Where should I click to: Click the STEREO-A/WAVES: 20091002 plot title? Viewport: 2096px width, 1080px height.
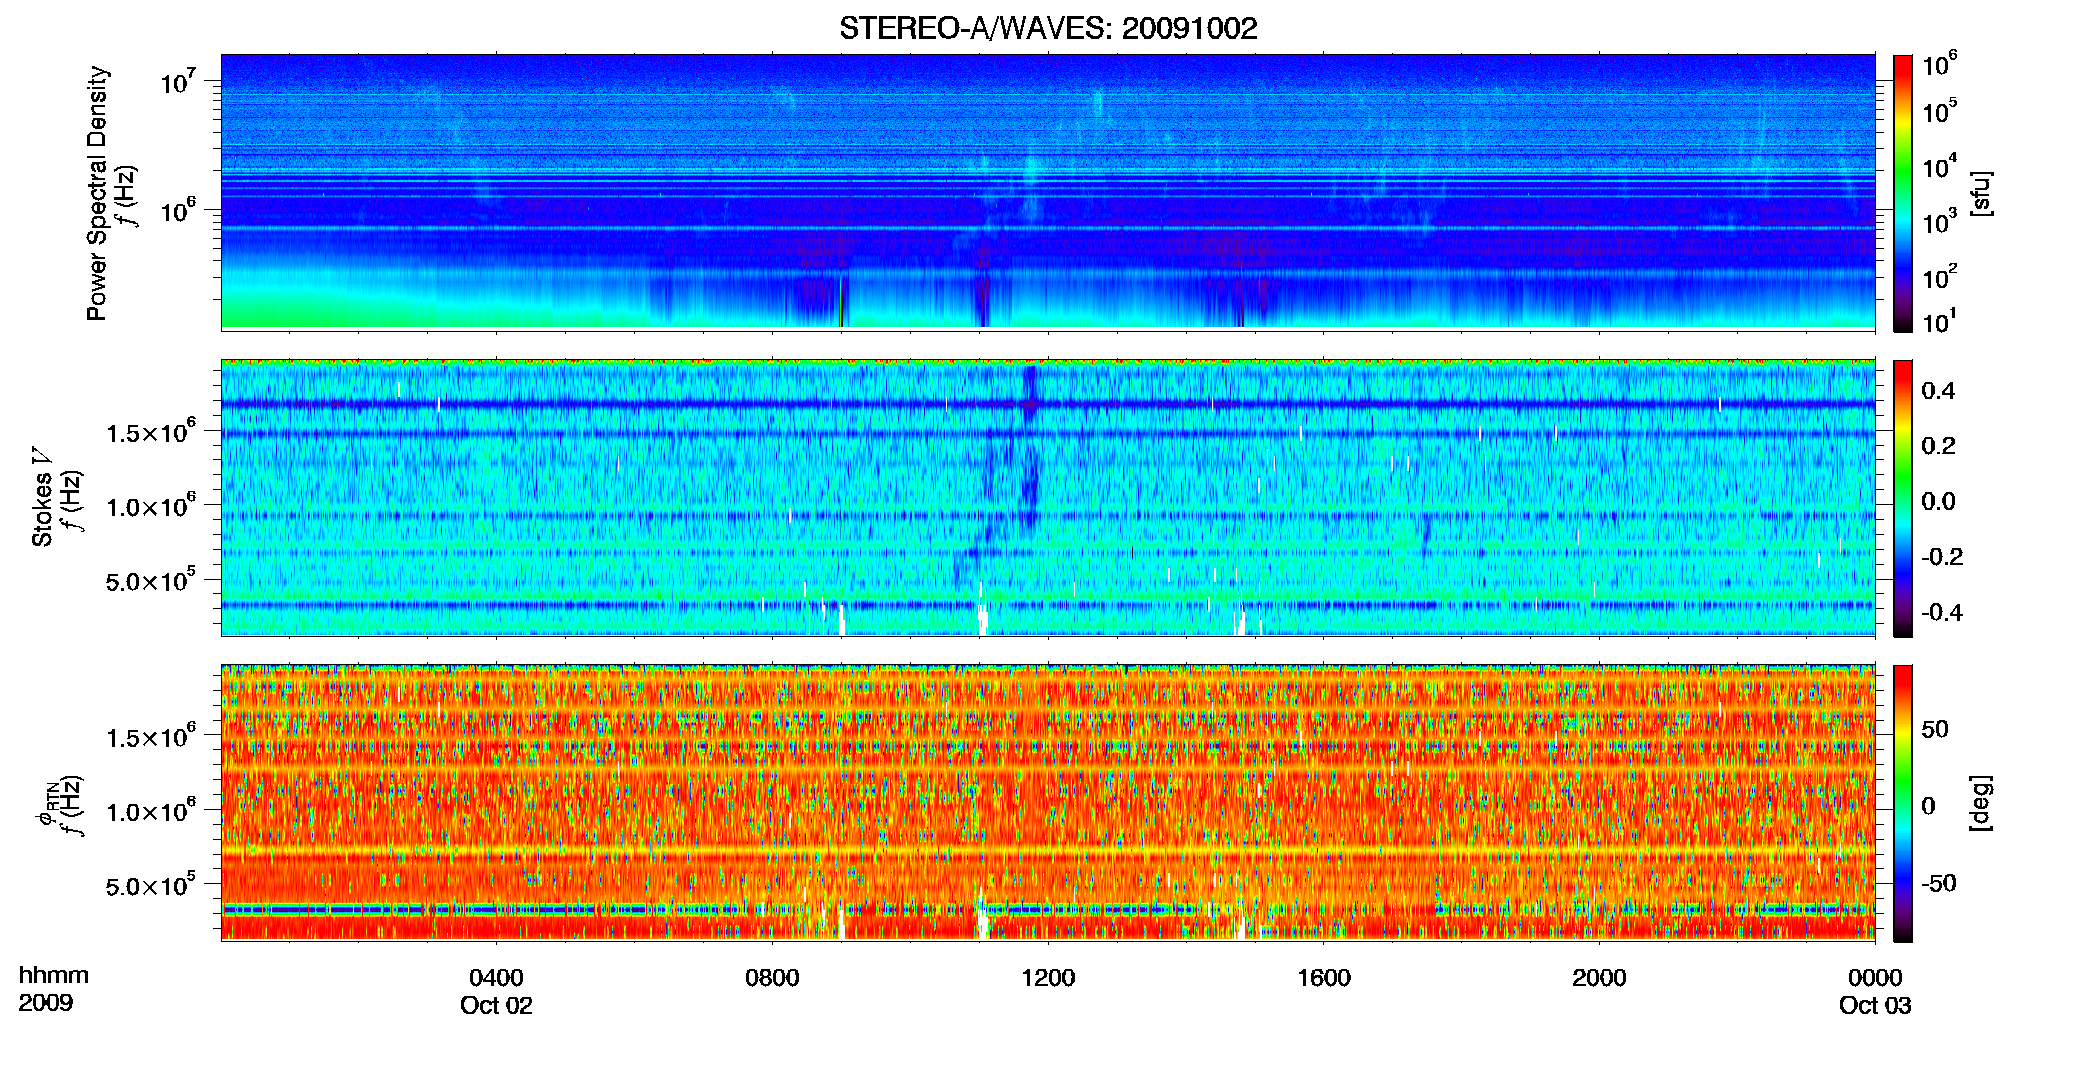pyautogui.click(x=1048, y=28)
